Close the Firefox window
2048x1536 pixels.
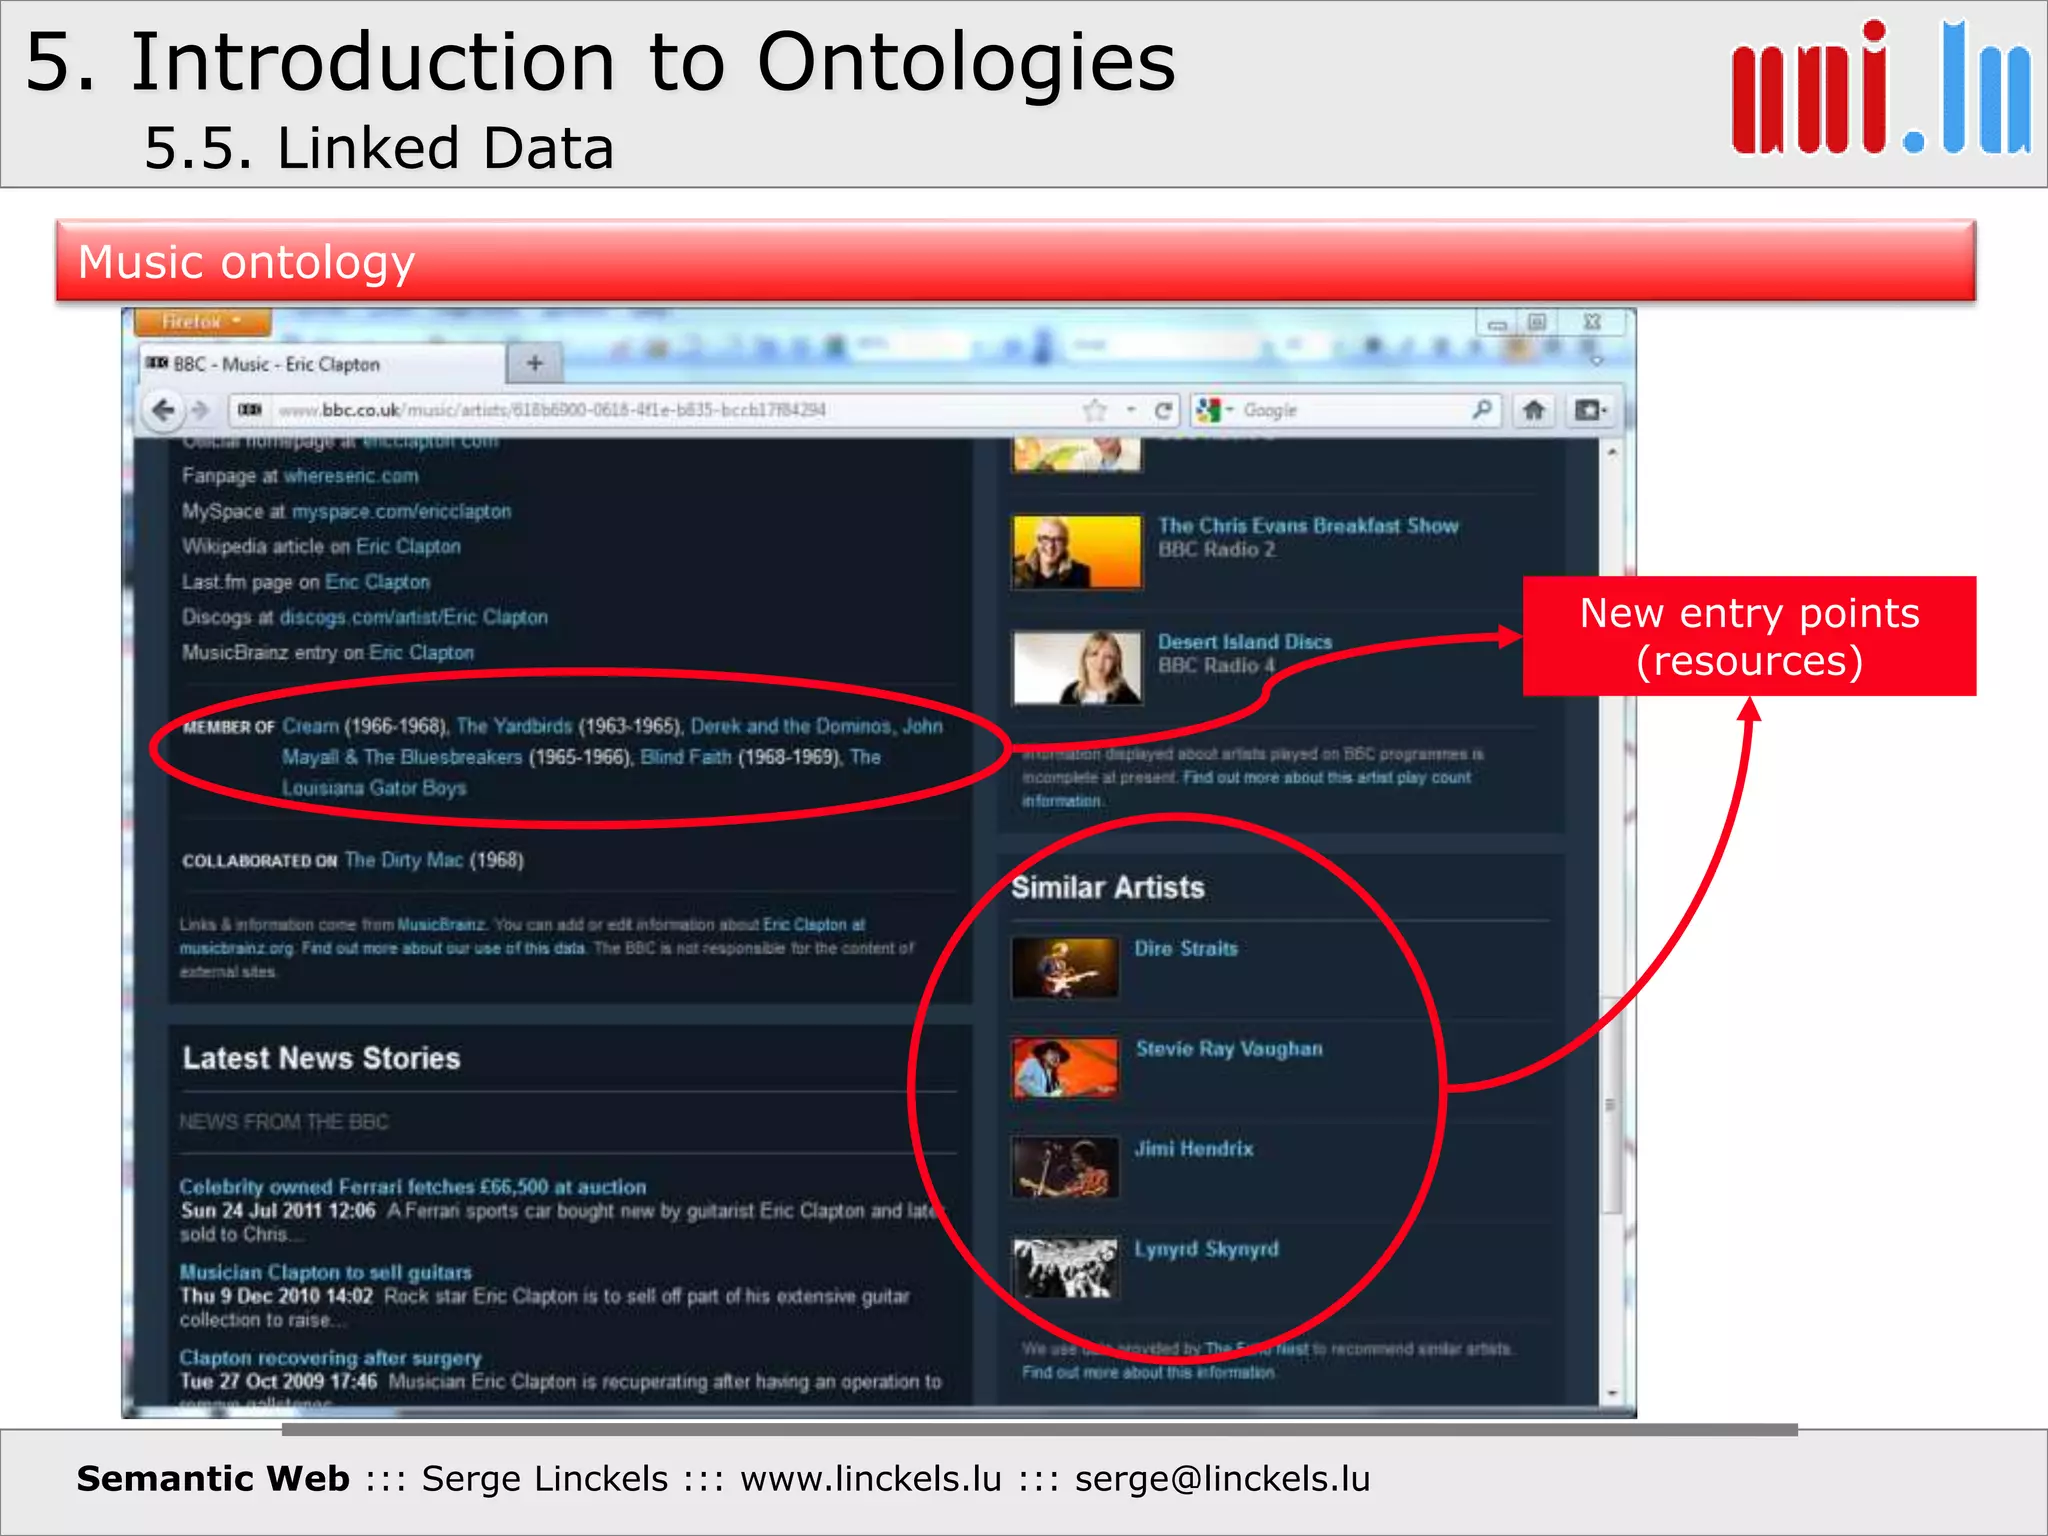coord(1593,322)
